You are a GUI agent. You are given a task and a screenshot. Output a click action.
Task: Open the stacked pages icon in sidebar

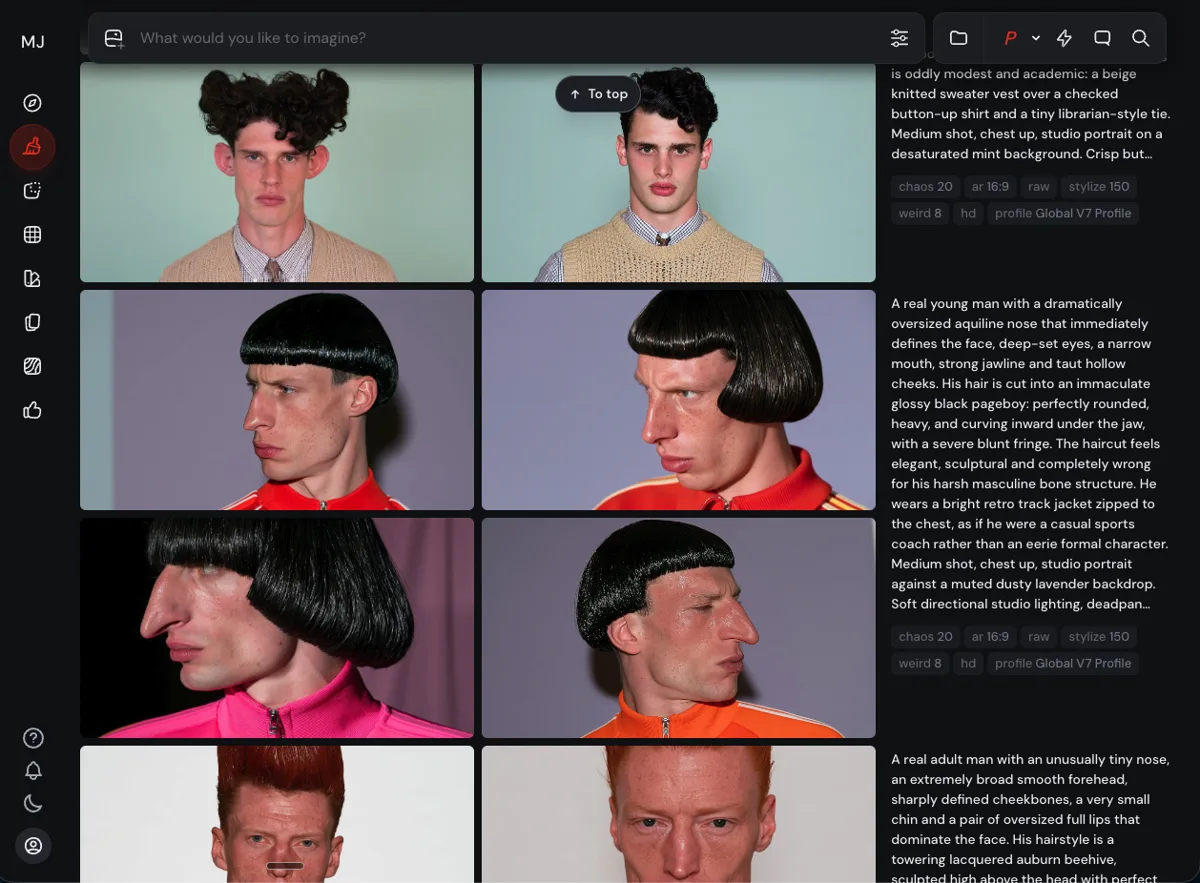tap(32, 323)
